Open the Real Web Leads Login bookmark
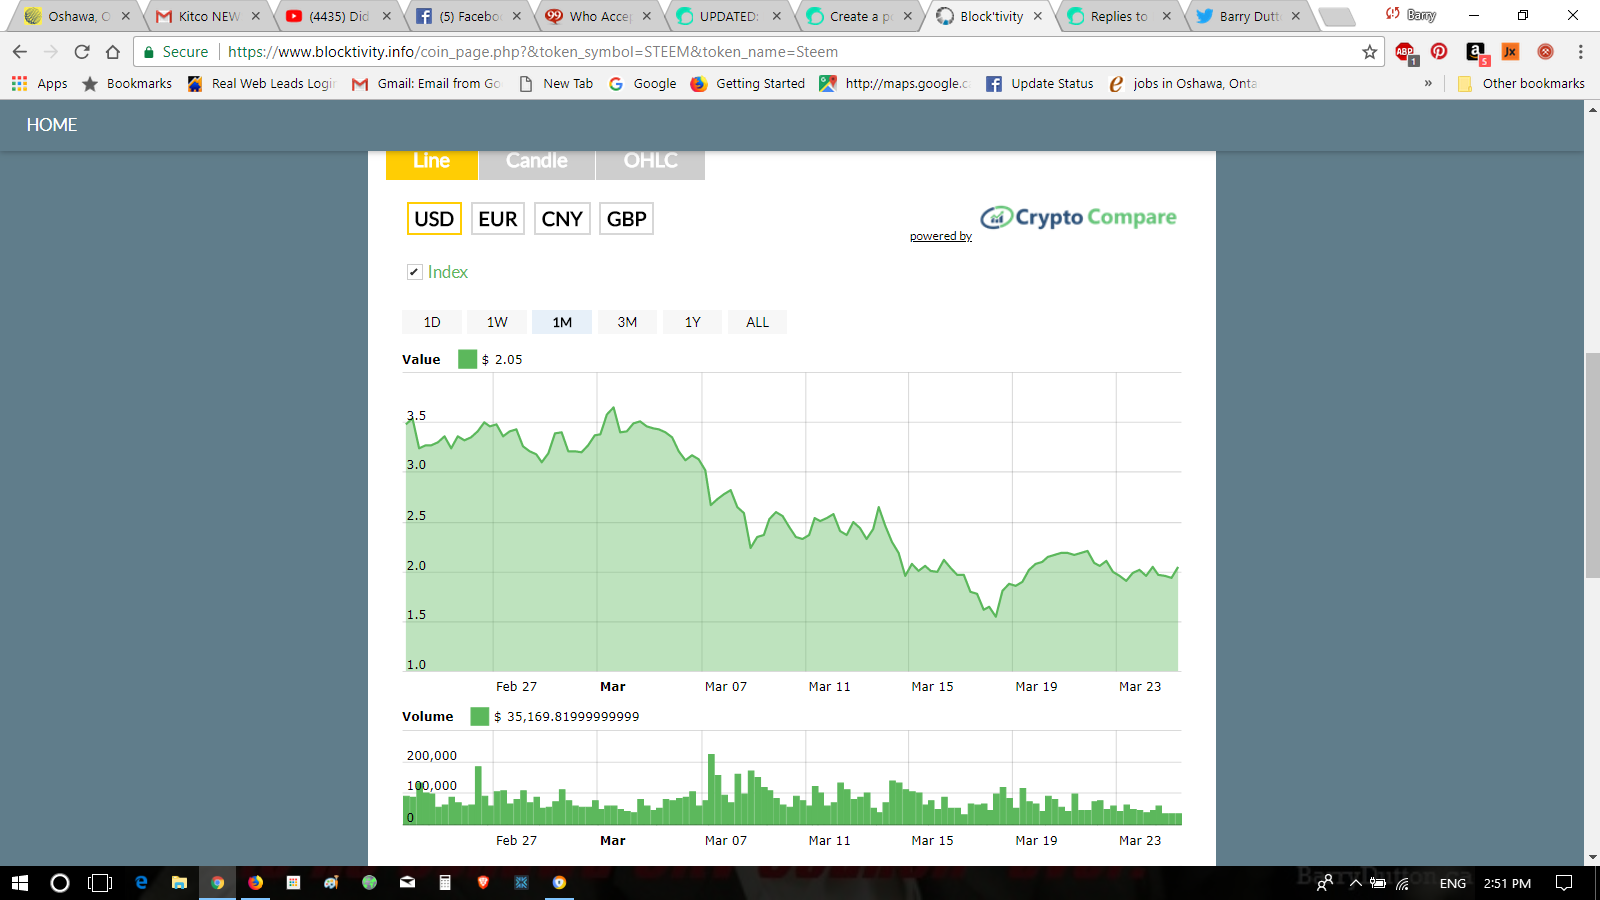The height and width of the screenshot is (900, 1600). pyautogui.click(x=262, y=84)
